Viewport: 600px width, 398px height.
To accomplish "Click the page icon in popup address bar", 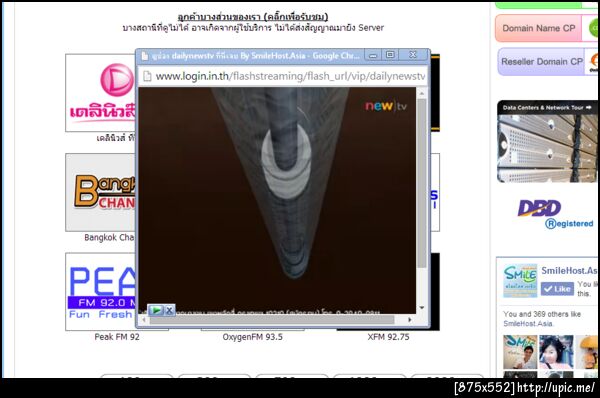I will [x=147, y=76].
